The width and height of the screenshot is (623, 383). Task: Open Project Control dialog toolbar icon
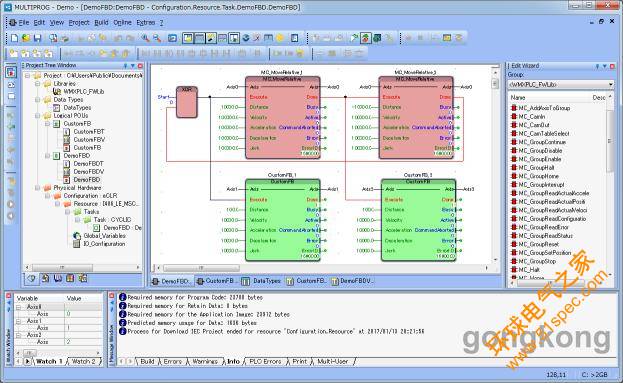pyautogui.click(x=377, y=38)
